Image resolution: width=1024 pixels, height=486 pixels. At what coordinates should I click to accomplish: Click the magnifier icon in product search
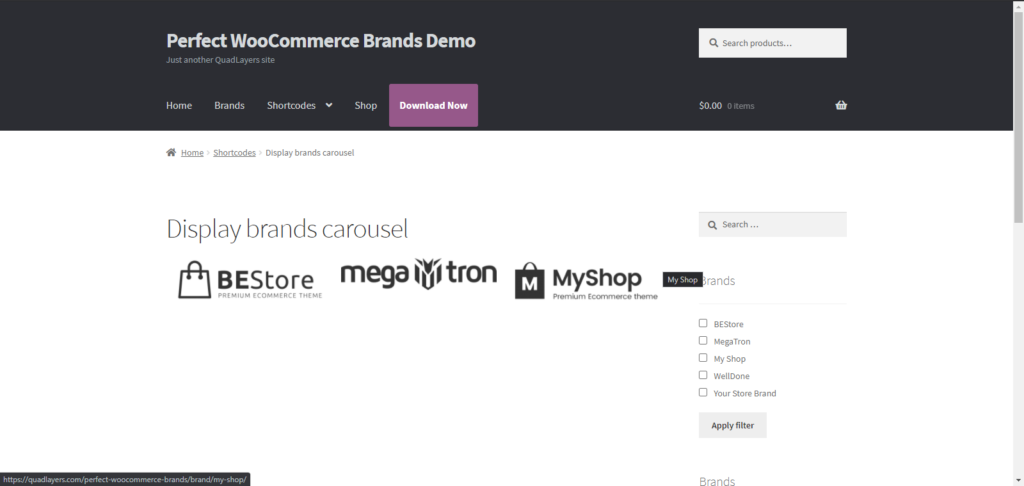click(x=712, y=43)
